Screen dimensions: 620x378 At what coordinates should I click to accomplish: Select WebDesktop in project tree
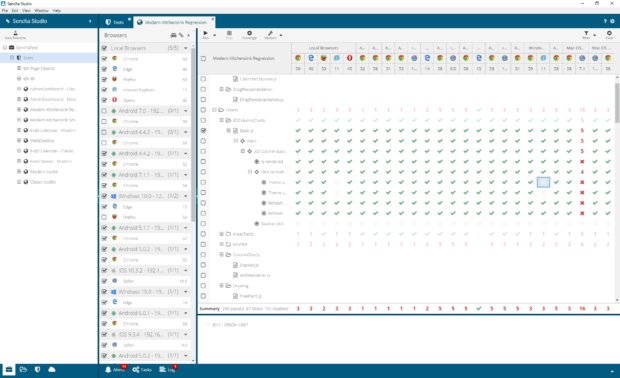(42, 141)
